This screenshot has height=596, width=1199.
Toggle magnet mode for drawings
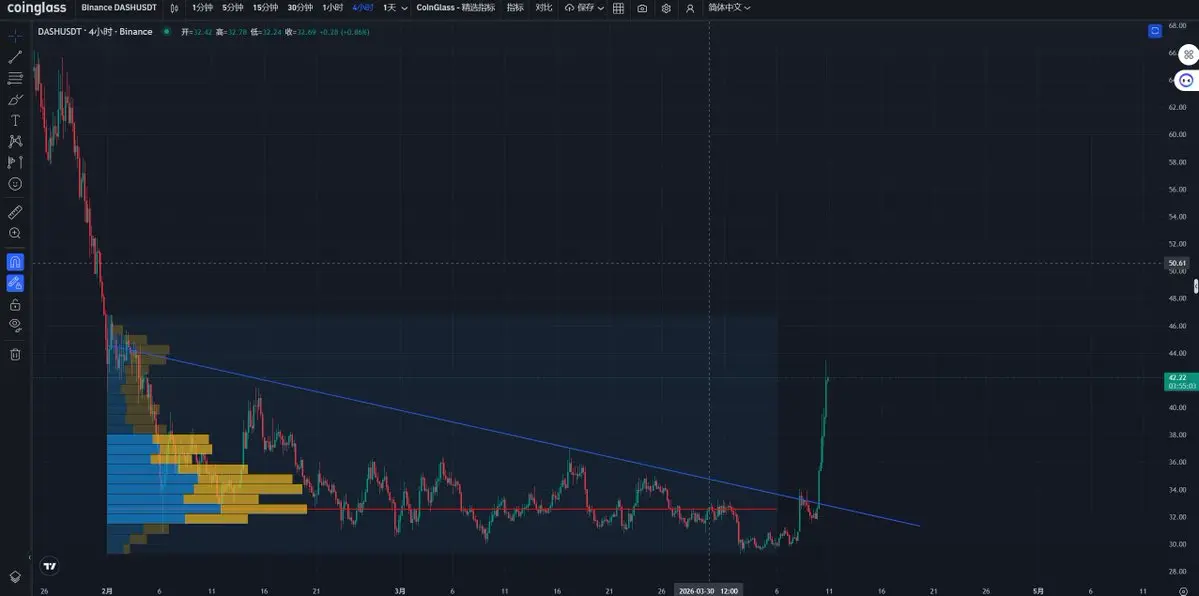coord(15,262)
